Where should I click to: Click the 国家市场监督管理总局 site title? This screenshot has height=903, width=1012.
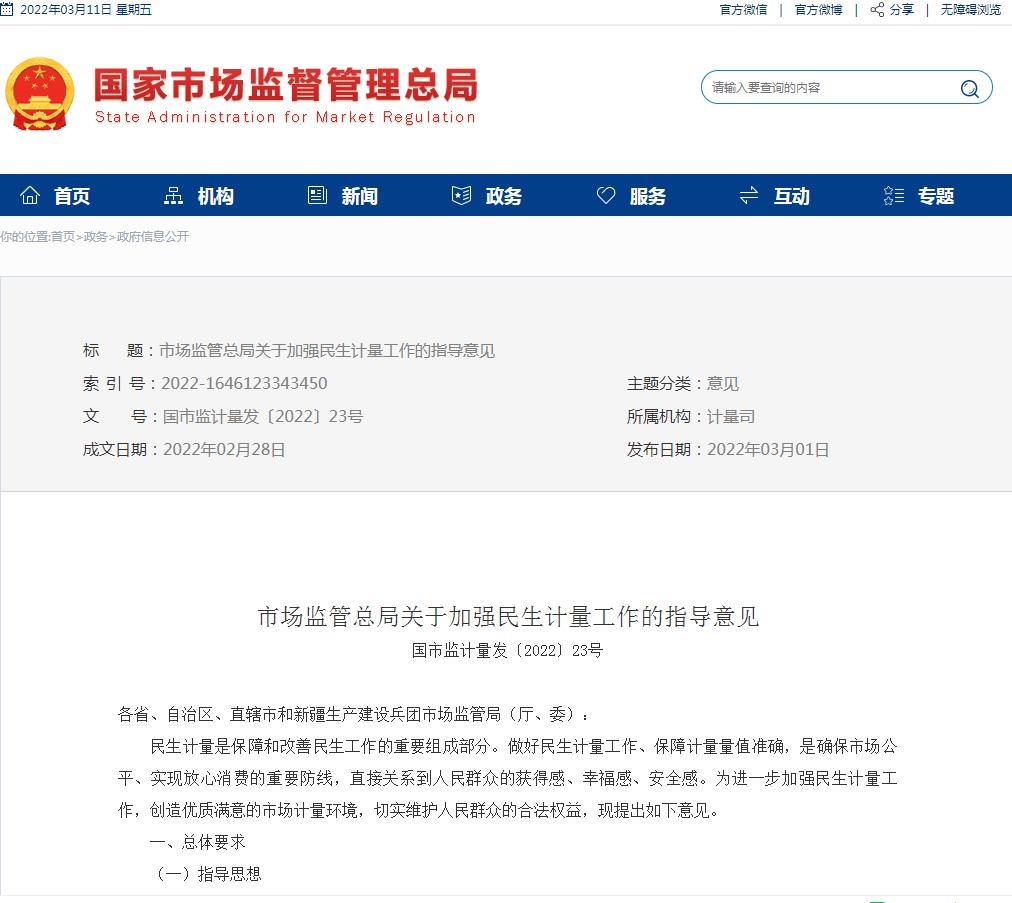tap(285, 86)
